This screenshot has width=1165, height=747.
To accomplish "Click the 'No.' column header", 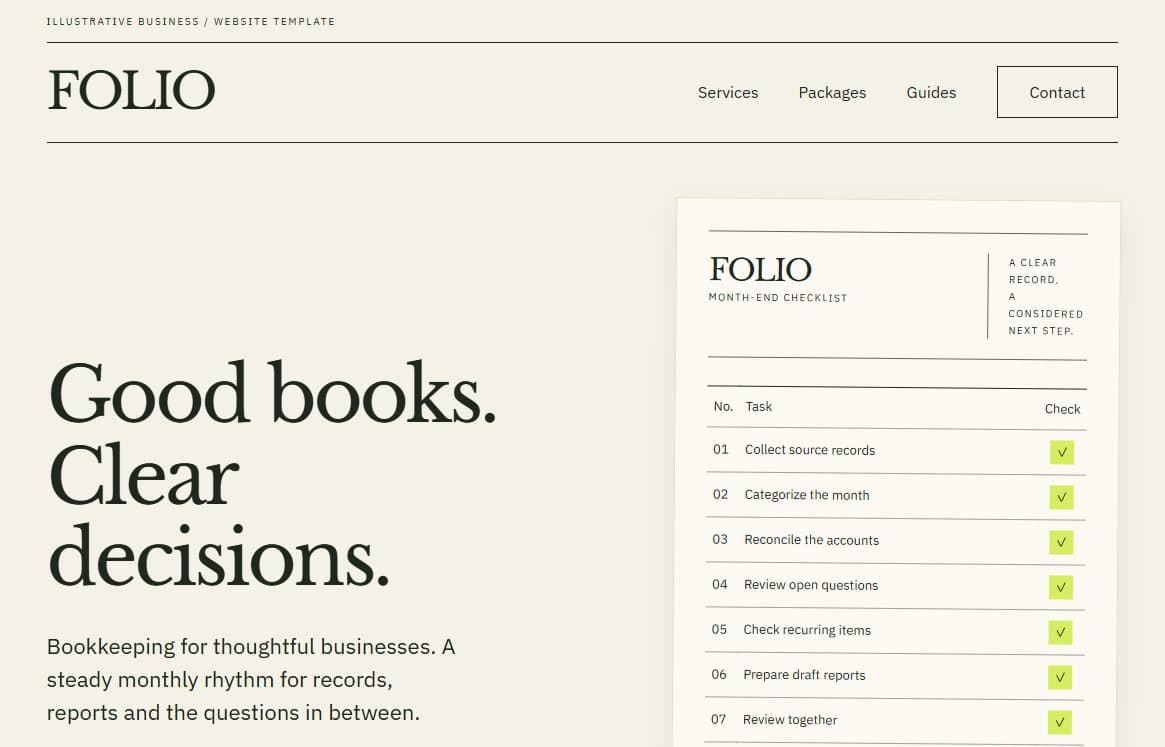I will [723, 407].
